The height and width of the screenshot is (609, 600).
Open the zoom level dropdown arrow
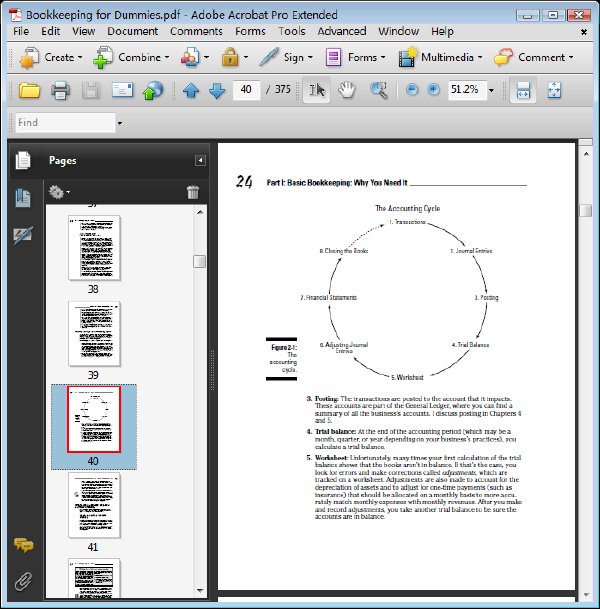491,90
